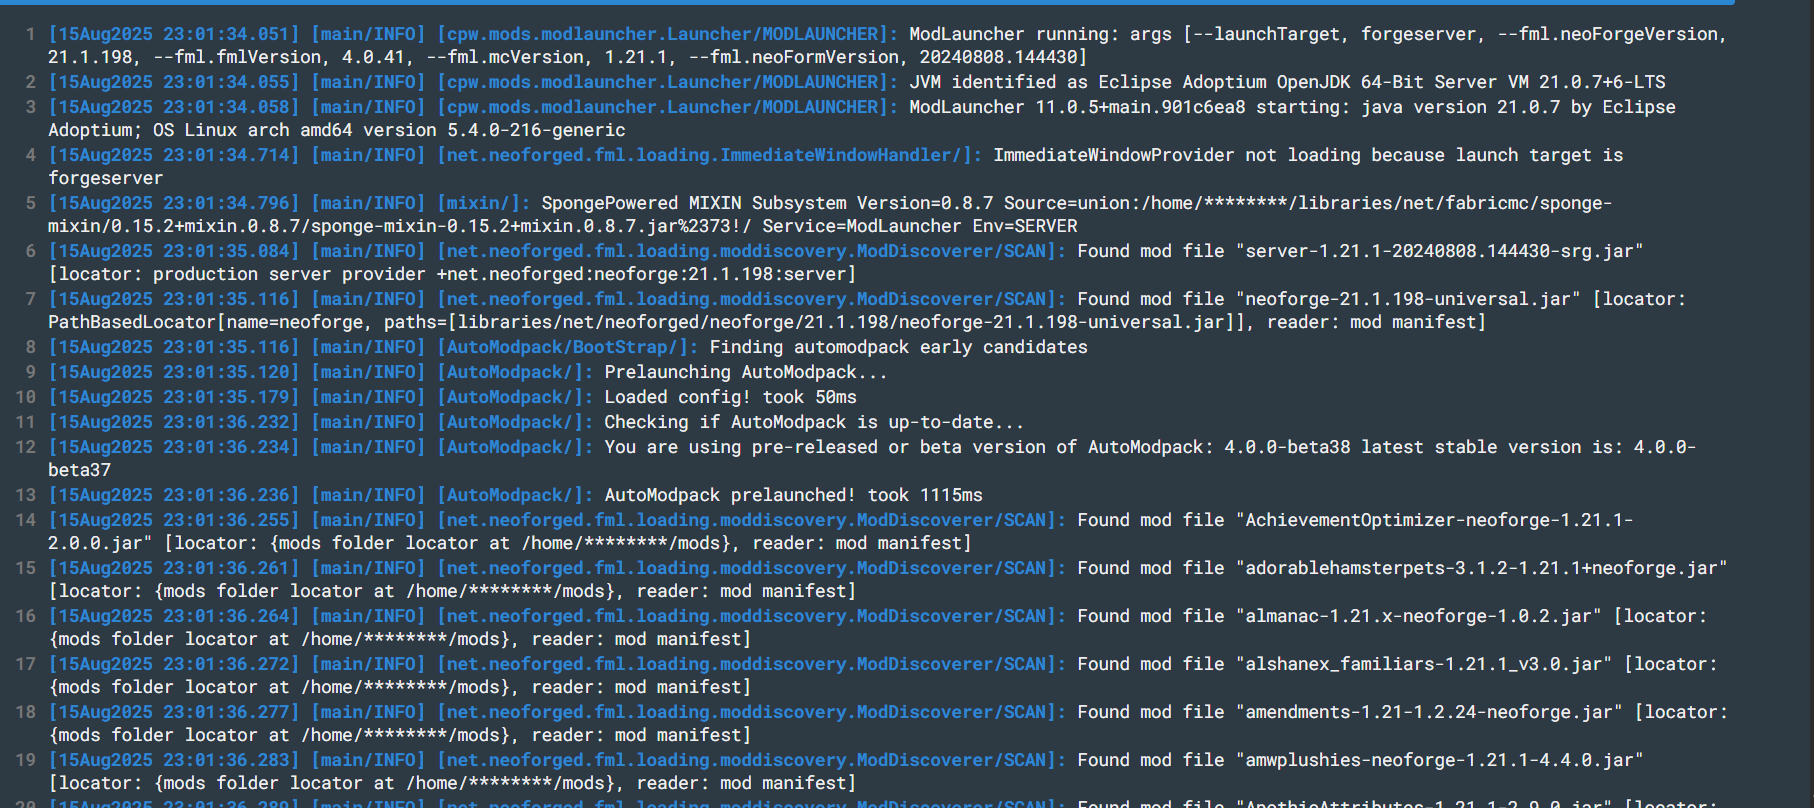Click file name "amwplushies-neoforge-1.21.1-4.4.0.jar"
This screenshot has width=1814, height=808.
click(1439, 760)
